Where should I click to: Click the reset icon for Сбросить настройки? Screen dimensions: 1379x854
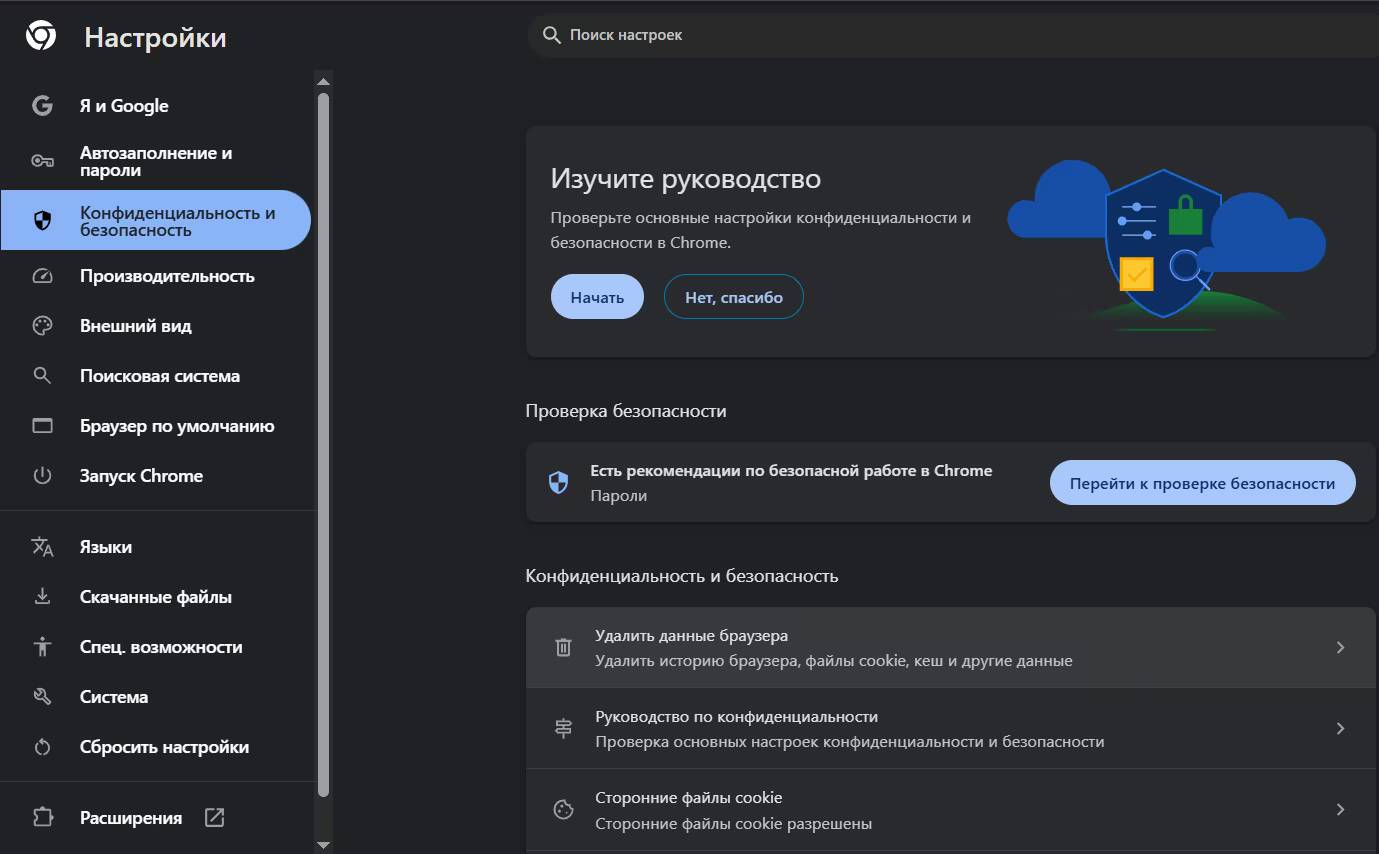tap(42, 747)
